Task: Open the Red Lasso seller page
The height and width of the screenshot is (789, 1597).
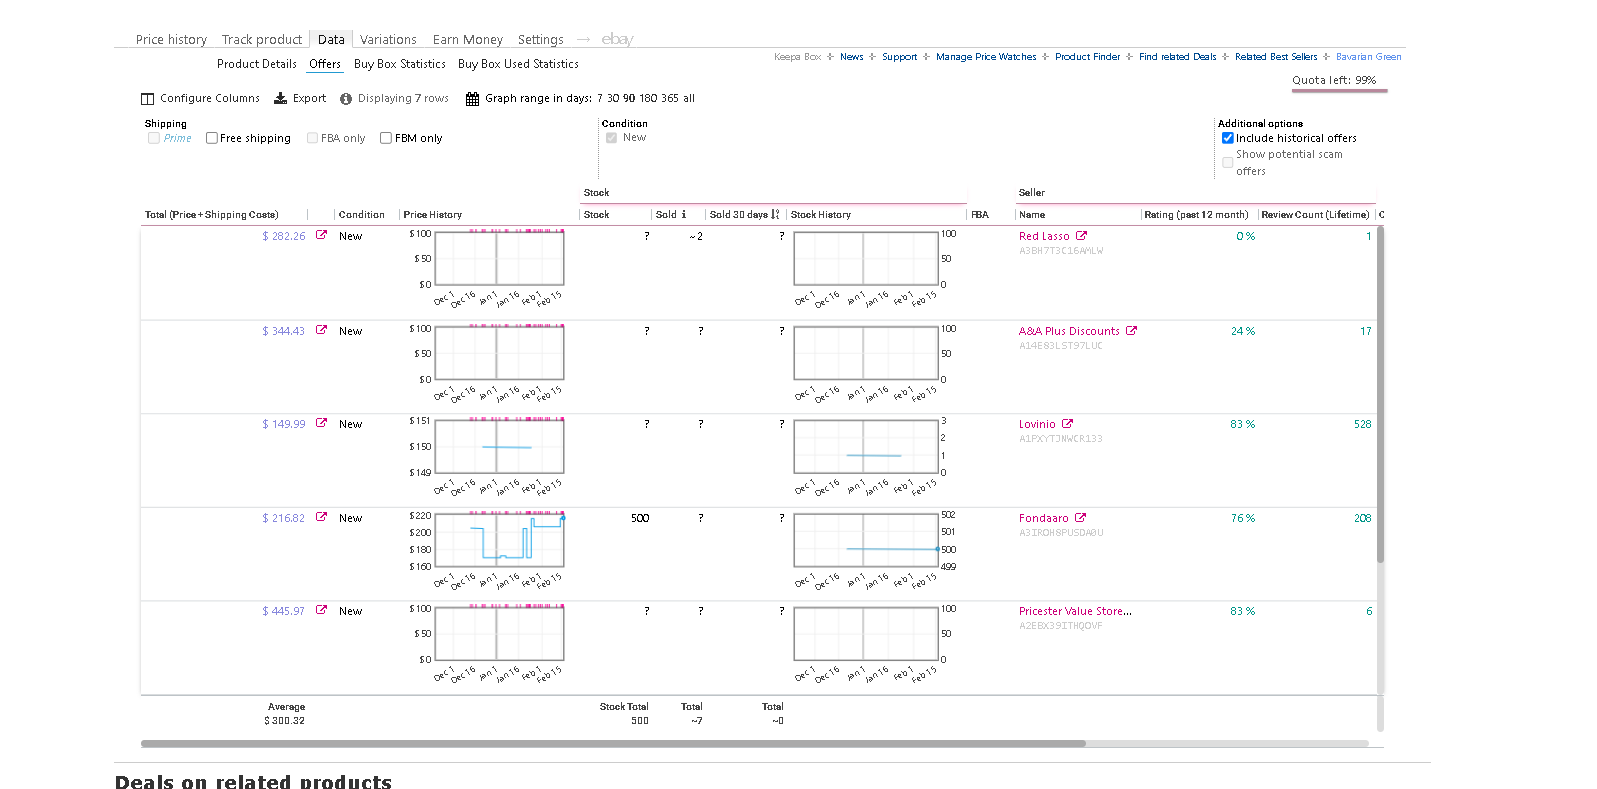Action: coord(1044,236)
